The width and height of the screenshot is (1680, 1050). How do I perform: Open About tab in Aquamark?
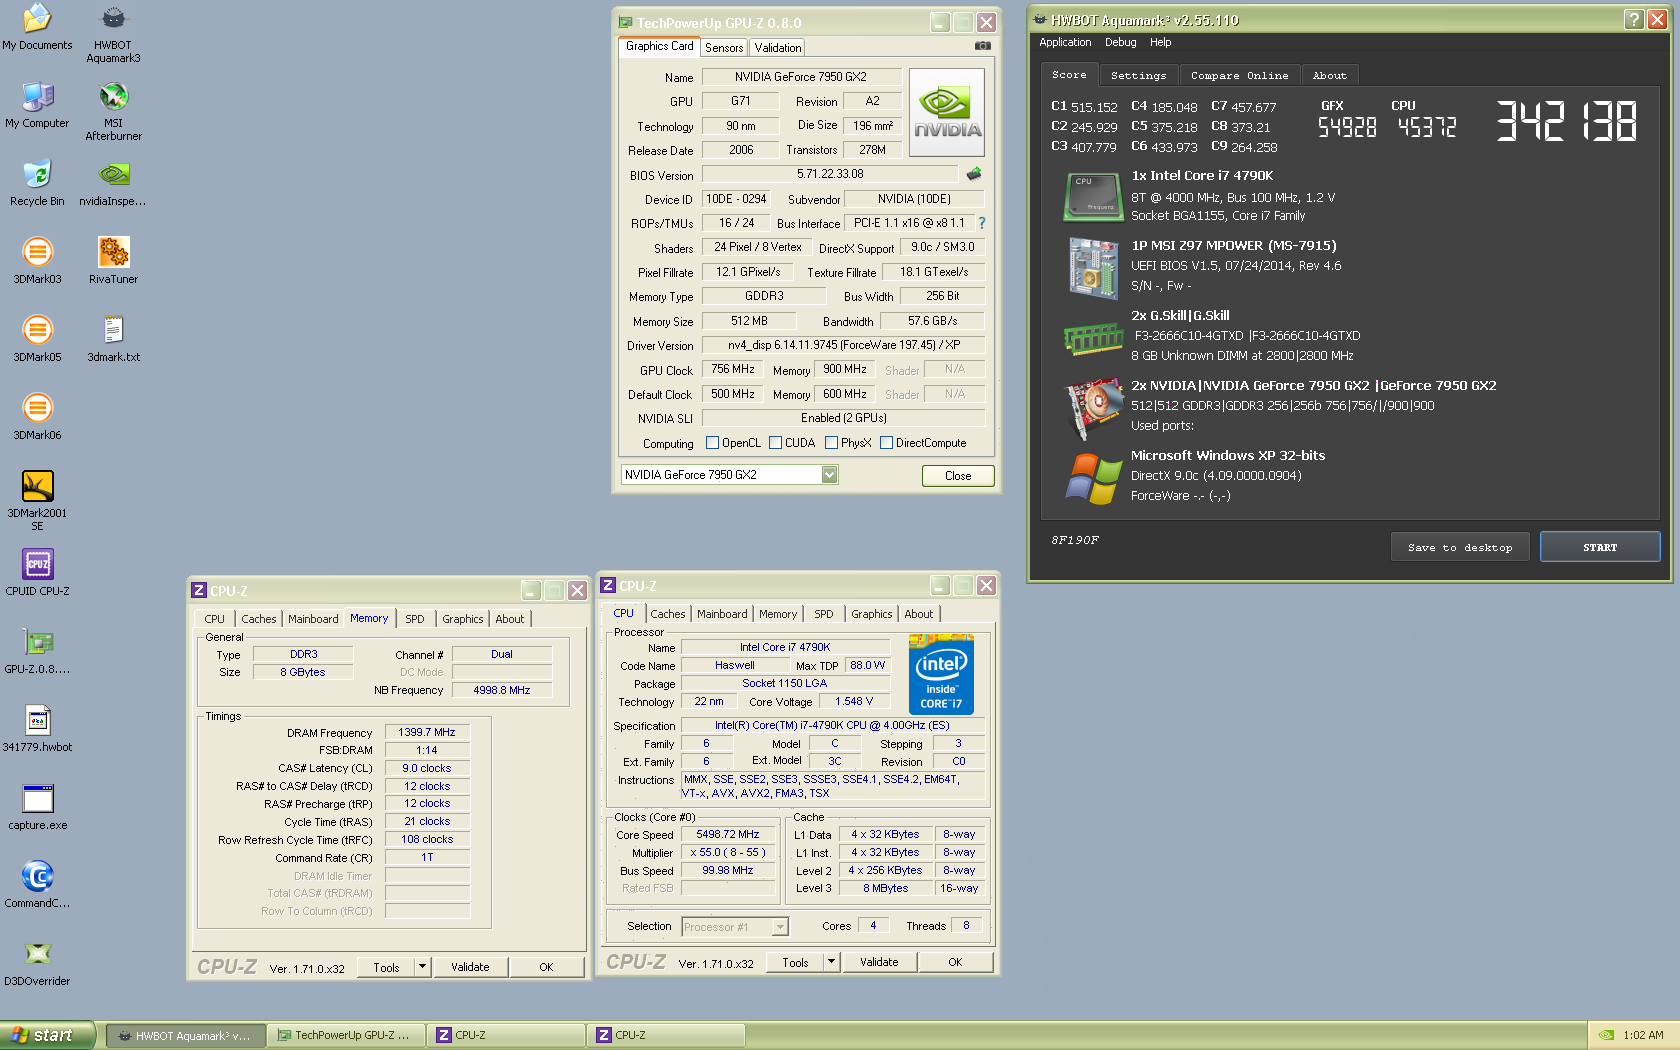(x=1330, y=76)
